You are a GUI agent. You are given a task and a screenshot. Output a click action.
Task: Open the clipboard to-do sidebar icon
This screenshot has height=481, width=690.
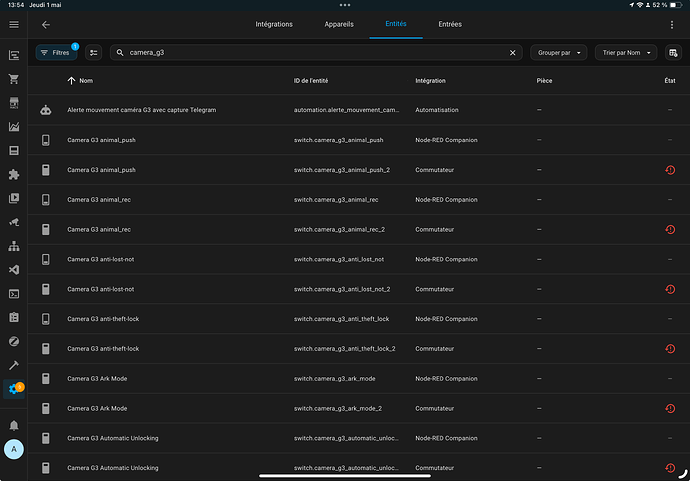pos(14,317)
